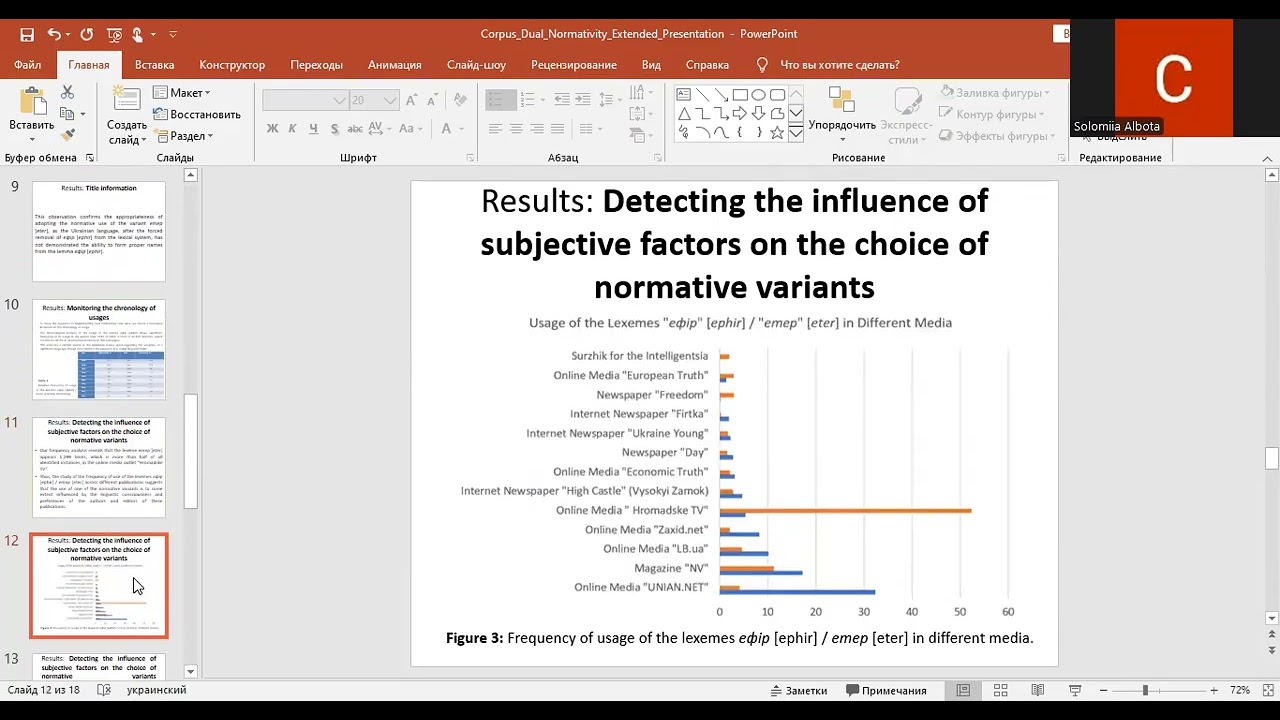Screen dimensions: 1280x720
Task: Click the zoom out minus button
Action: click(x=1103, y=690)
